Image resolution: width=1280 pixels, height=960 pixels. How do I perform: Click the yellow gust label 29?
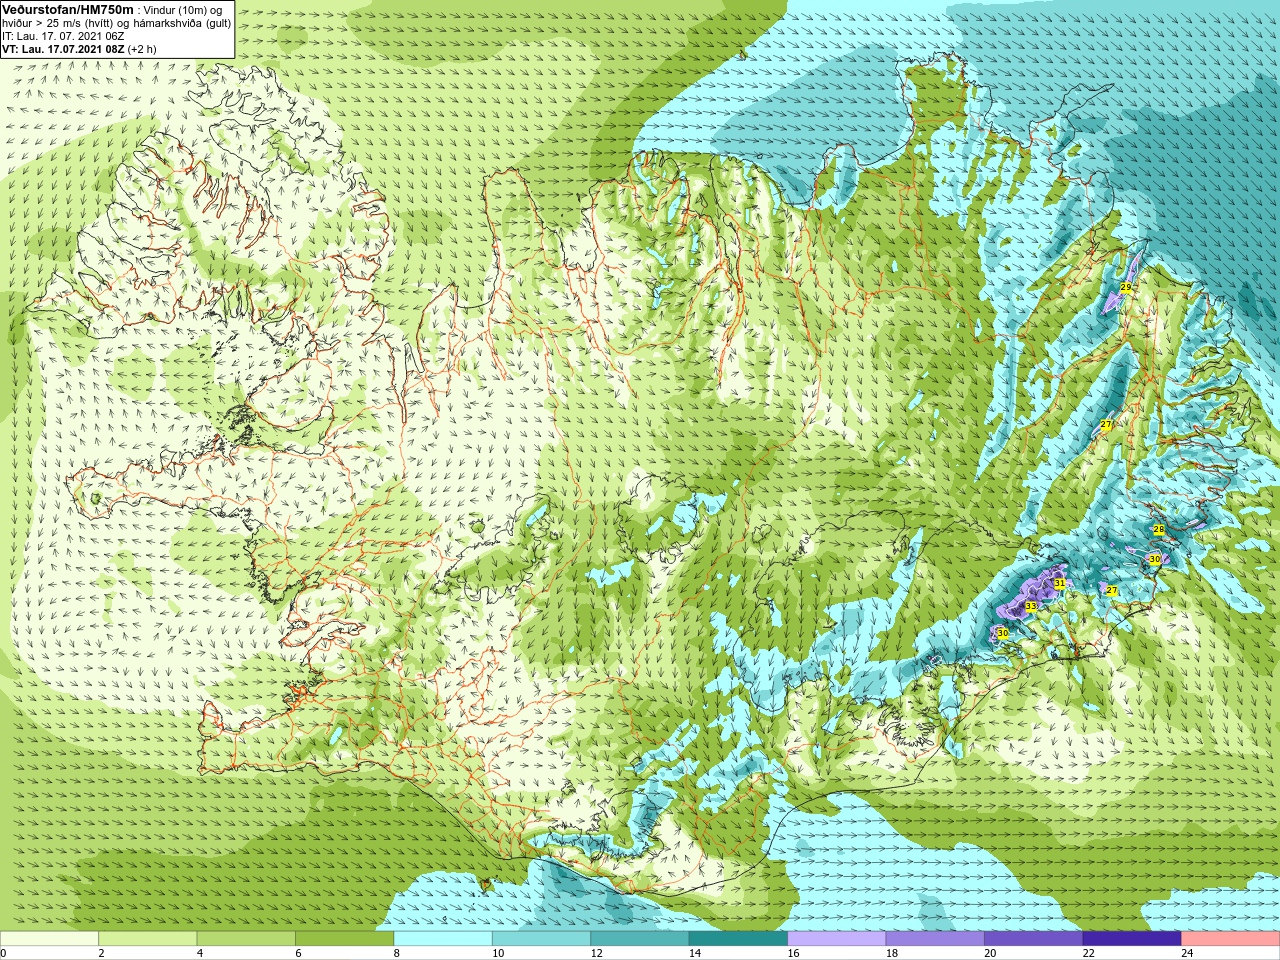[x=1125, y=287]
